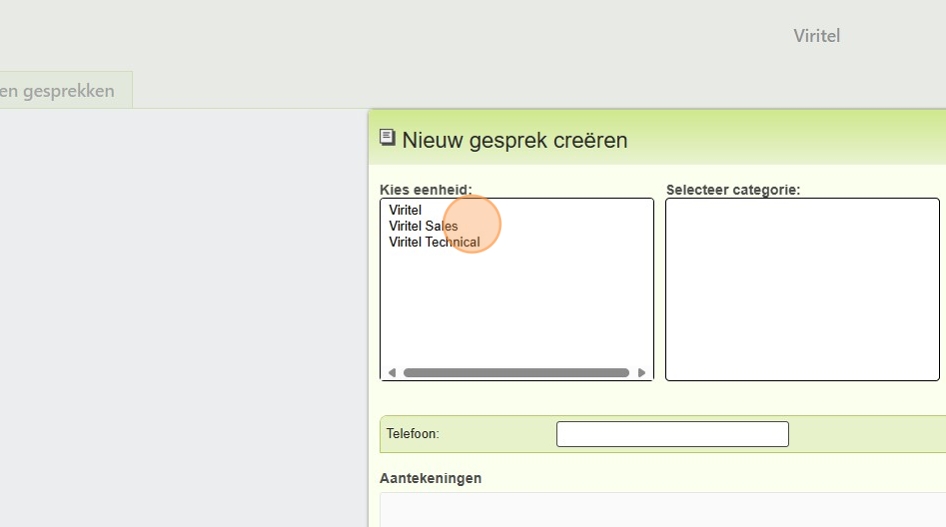
Task: Click the Telefoon input field
Action: [x=672, y=434]
